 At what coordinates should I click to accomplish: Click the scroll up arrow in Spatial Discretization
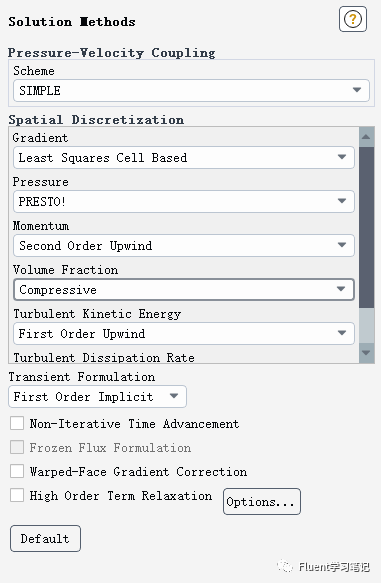[x=366, y=137]
